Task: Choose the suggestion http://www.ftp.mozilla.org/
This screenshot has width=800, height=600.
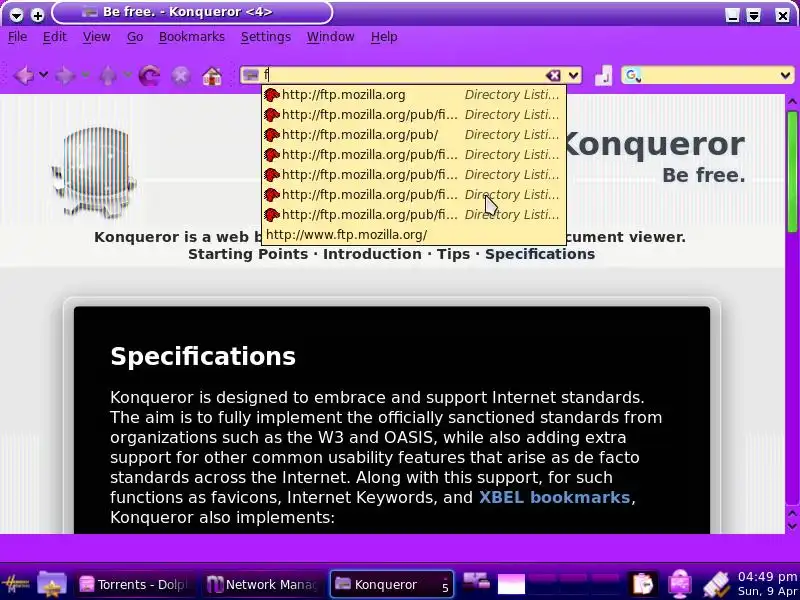Action: click(414, 235)
